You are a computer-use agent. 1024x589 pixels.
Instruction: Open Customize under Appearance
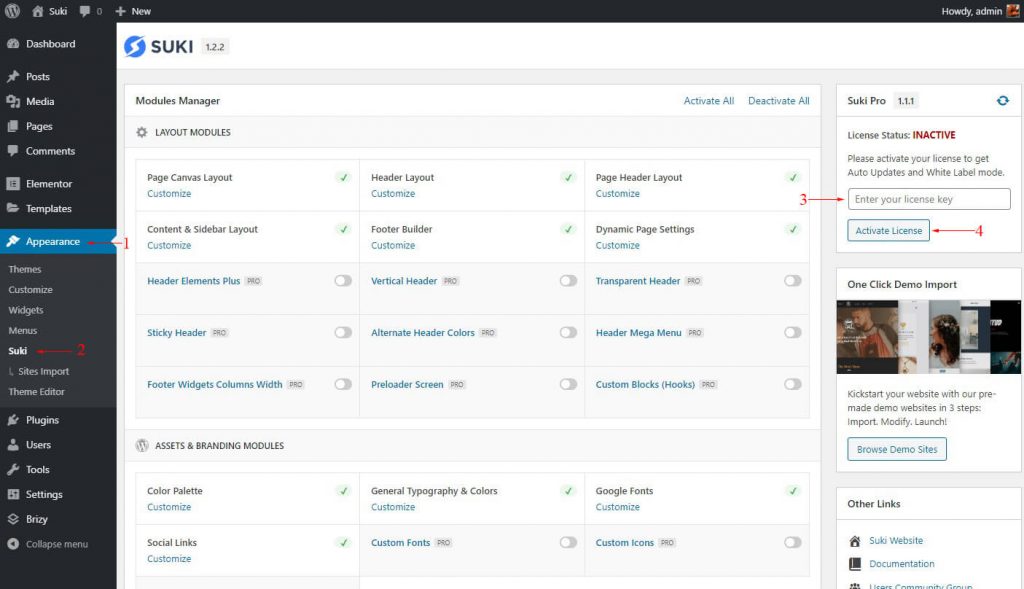point(30,289)
